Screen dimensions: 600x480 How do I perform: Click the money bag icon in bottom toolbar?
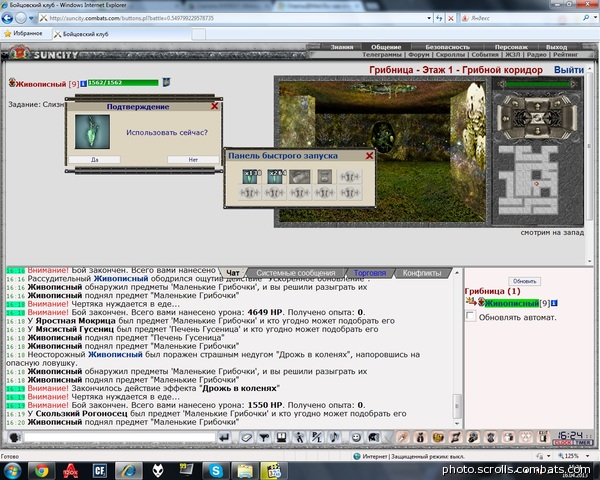click(420, 437)
